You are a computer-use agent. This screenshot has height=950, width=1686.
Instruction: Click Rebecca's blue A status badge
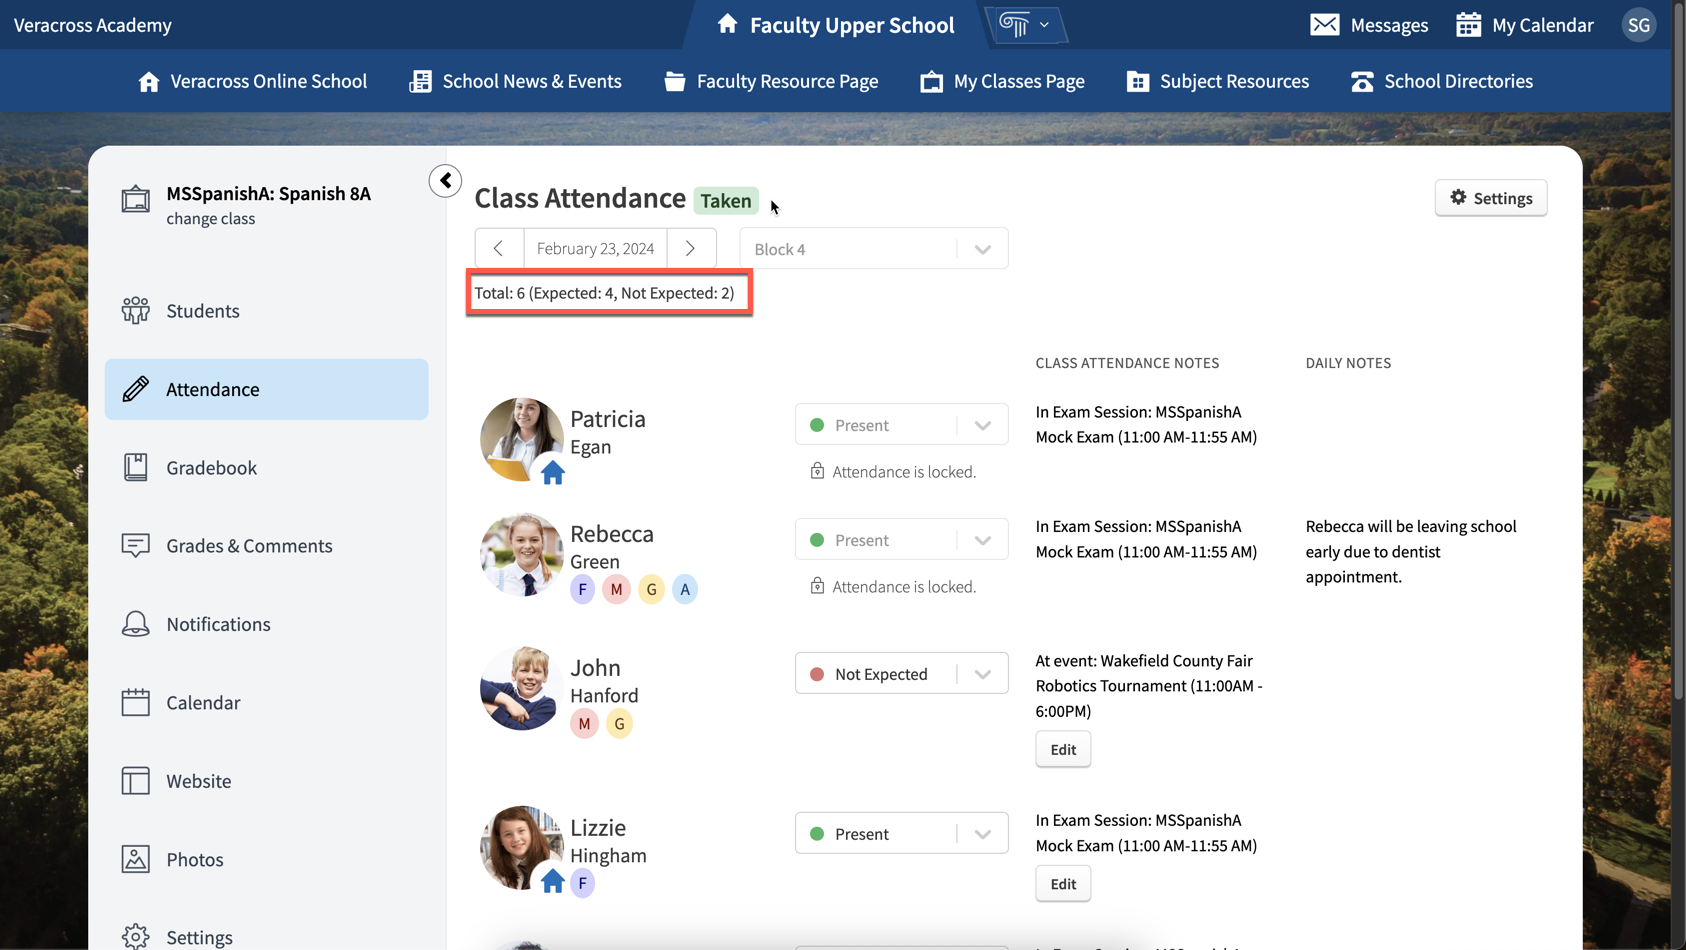685,589
